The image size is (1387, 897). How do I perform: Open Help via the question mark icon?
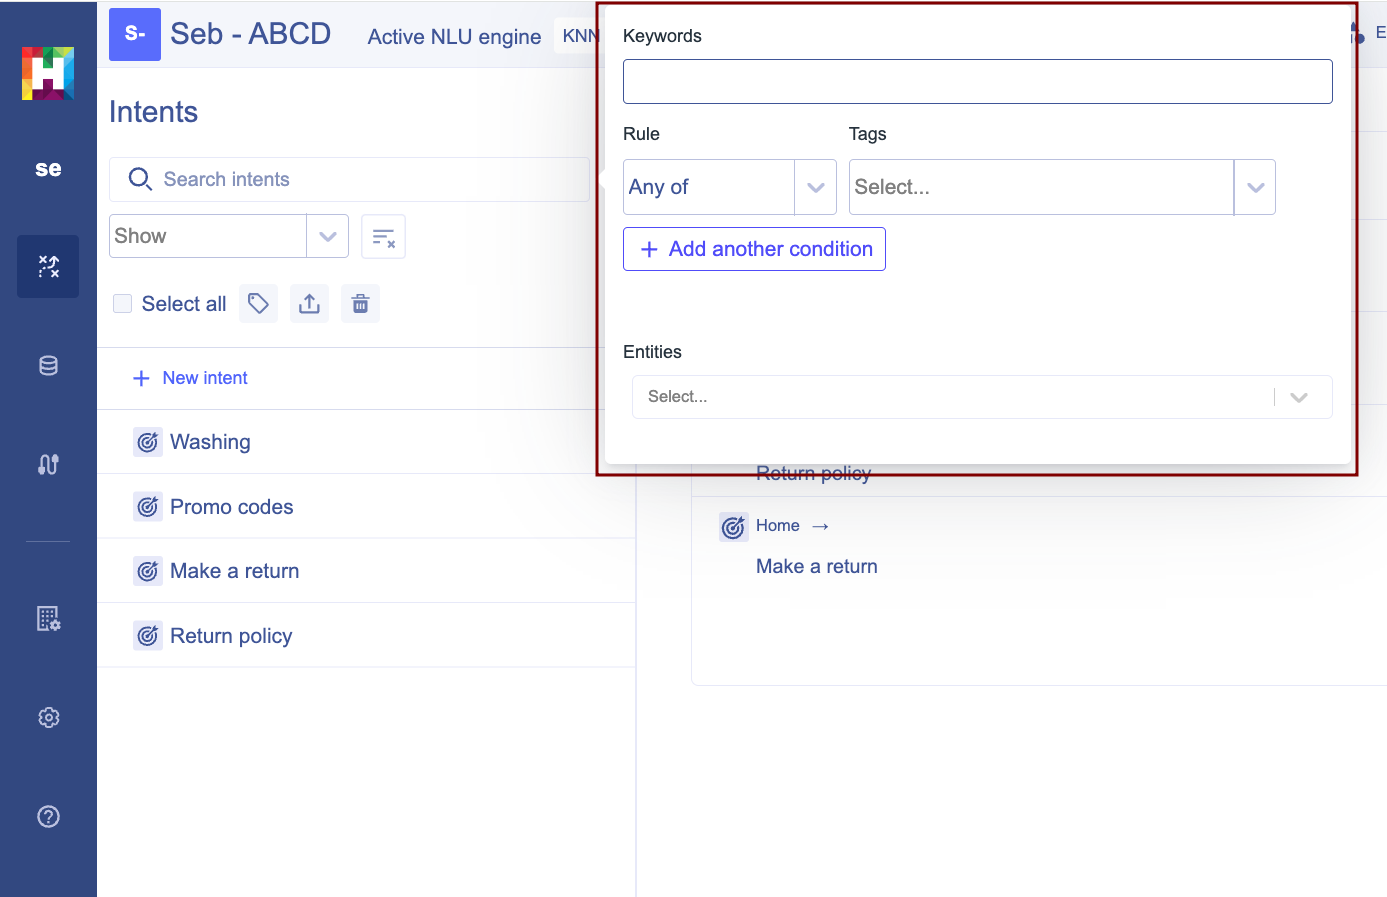(x=48, y=816)
